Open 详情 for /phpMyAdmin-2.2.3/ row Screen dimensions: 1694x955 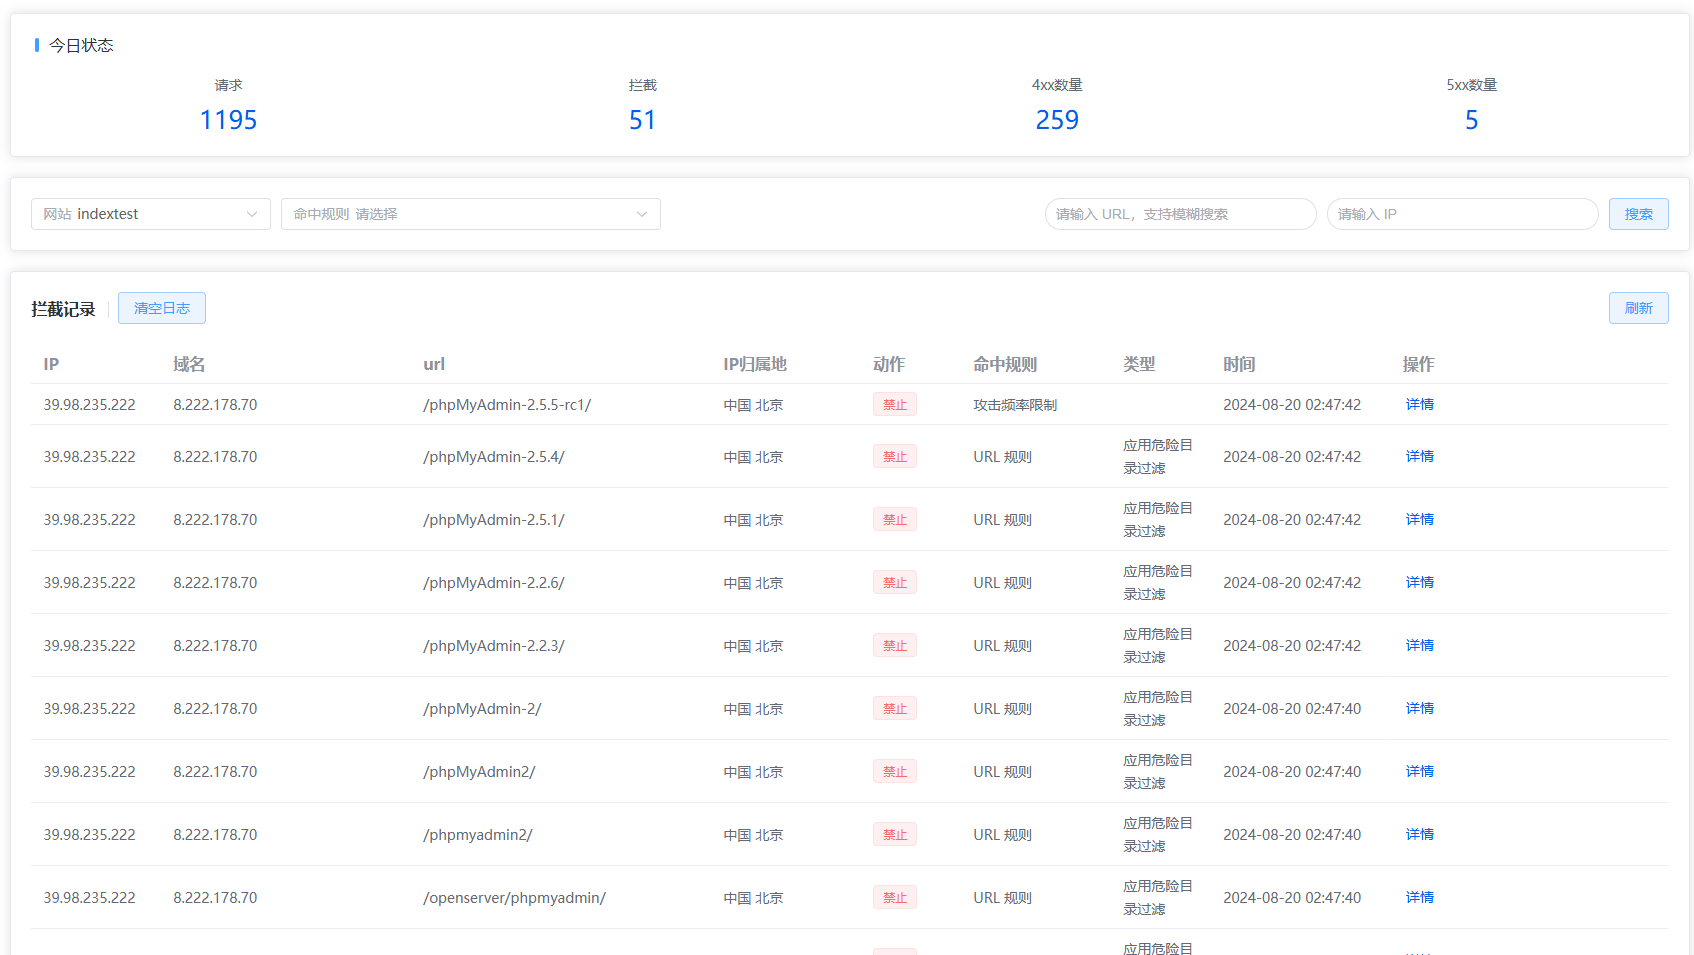[x=1420, y=645]
